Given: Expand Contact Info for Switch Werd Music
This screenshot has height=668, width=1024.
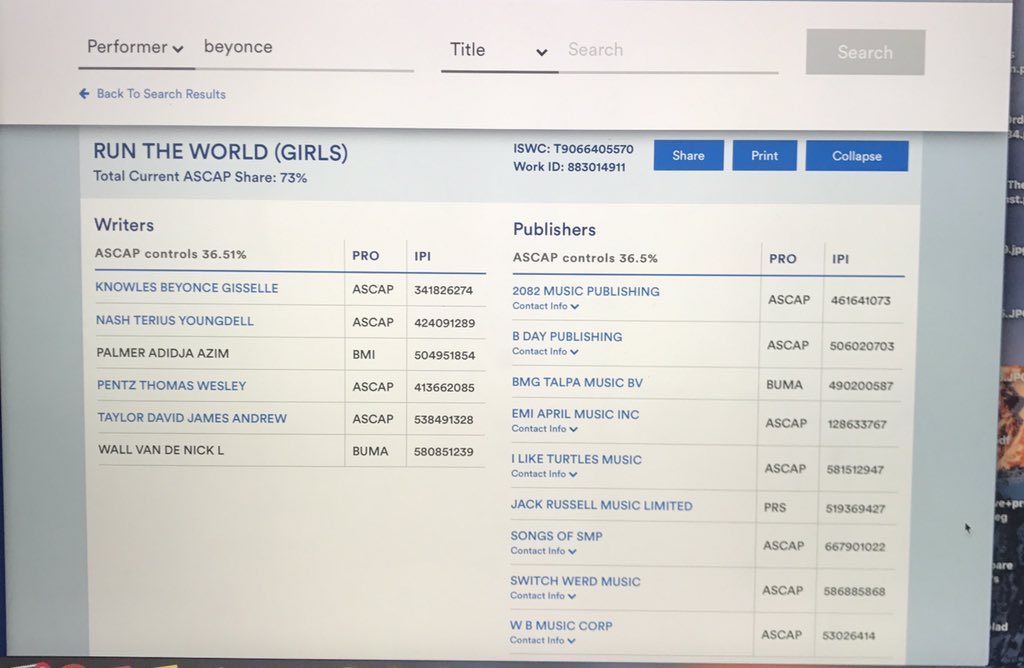Looking at the screenshot, I should (543, 596).
